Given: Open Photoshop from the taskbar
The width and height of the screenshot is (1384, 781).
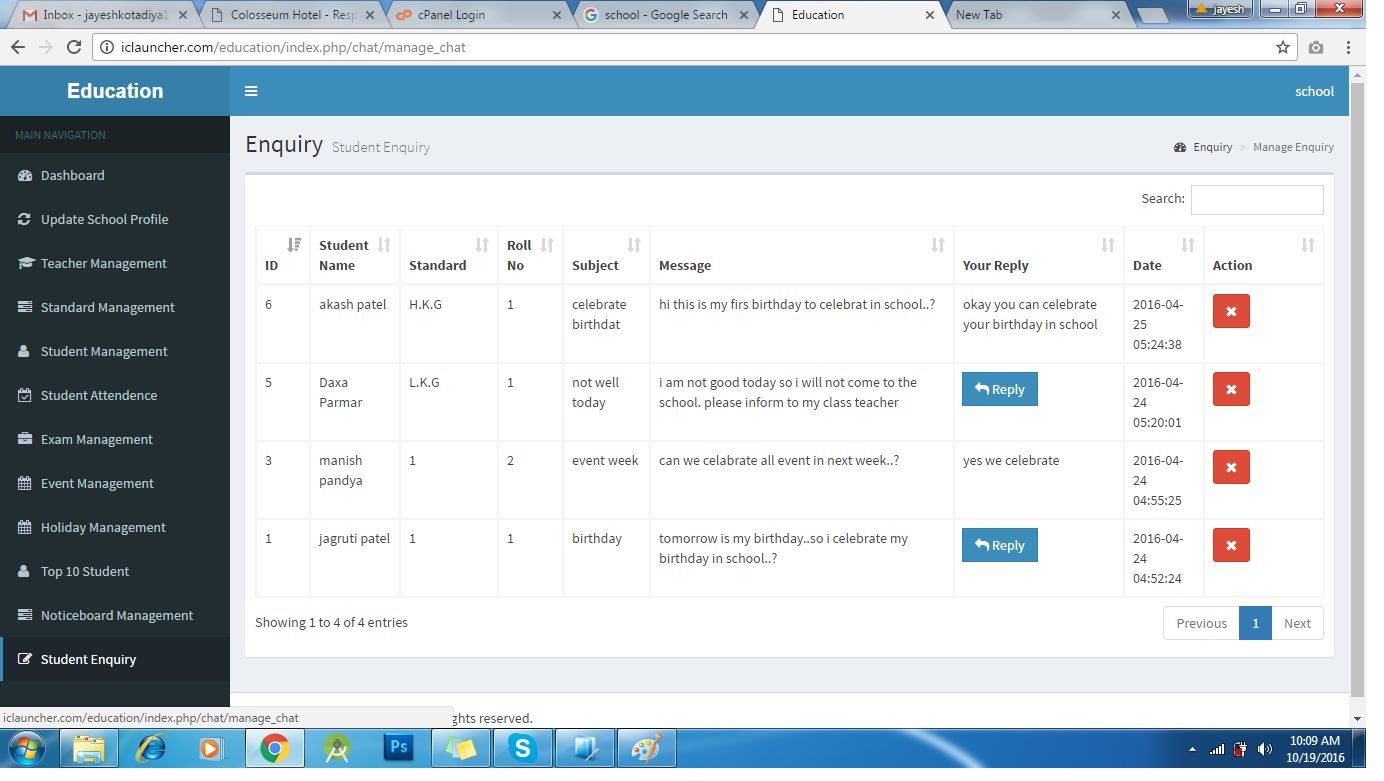Looking at the screenshot, I should (399, 748).
